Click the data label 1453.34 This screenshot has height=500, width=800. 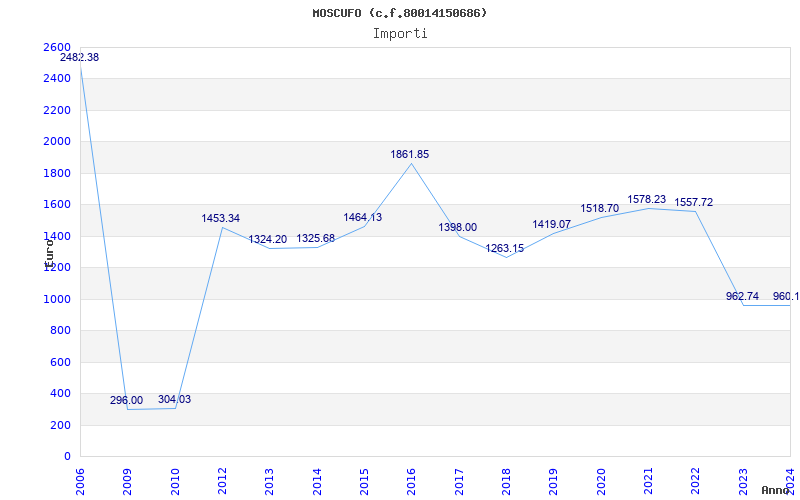pyautogui.click(x=220, y=218)
